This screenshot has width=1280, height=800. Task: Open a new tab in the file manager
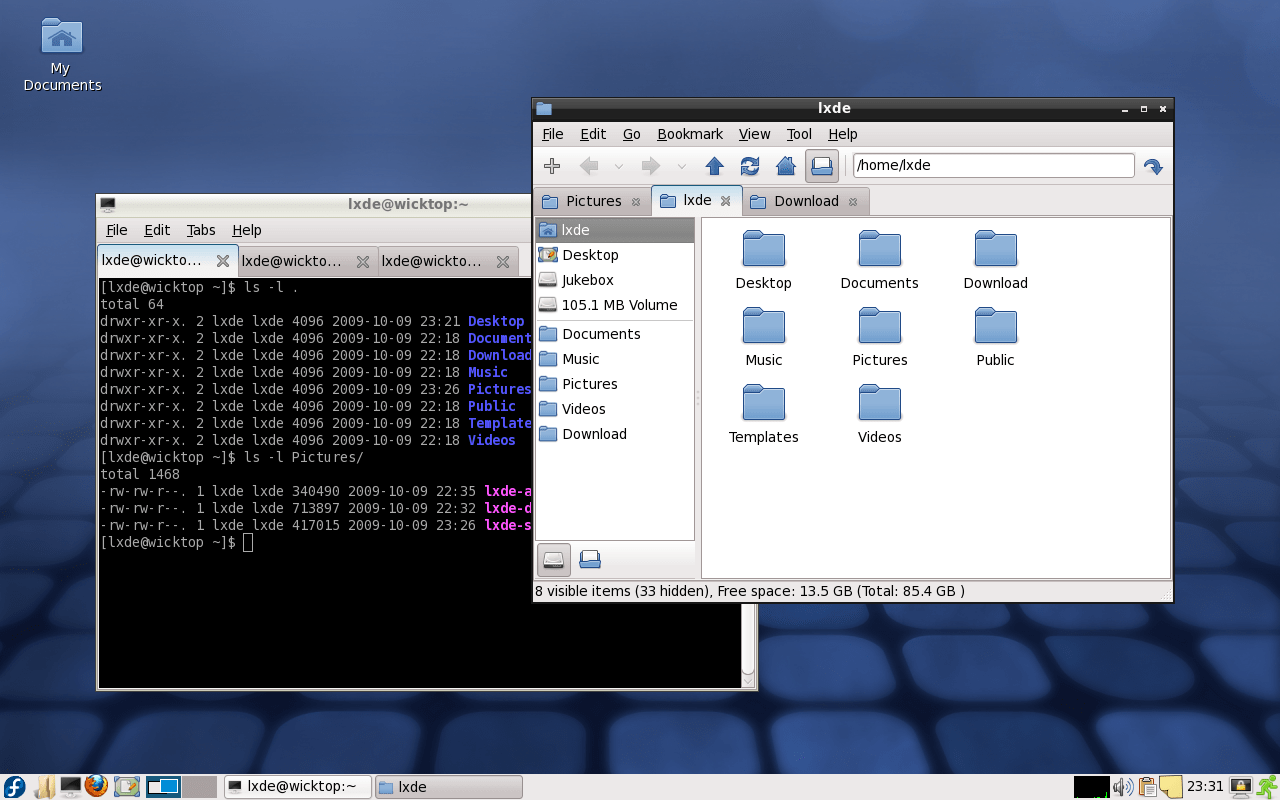click(551, 165)
